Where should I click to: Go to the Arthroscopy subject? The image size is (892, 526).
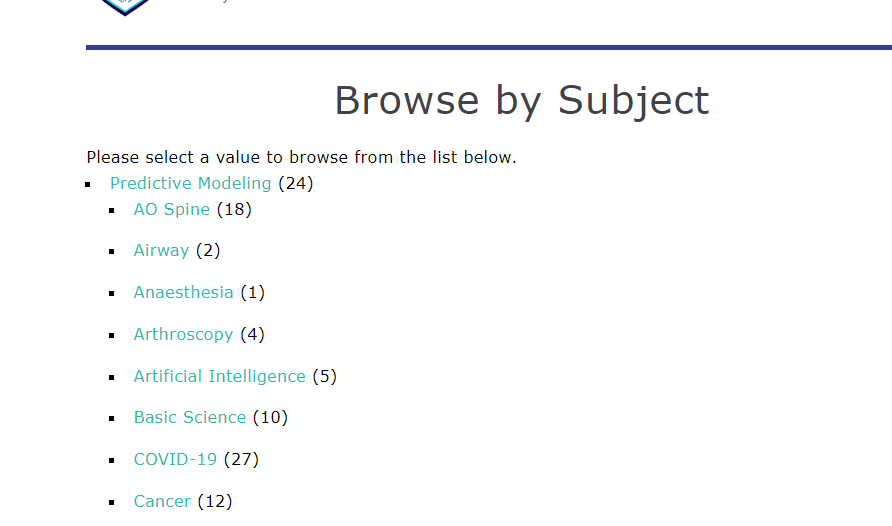(x=183, y=334)
